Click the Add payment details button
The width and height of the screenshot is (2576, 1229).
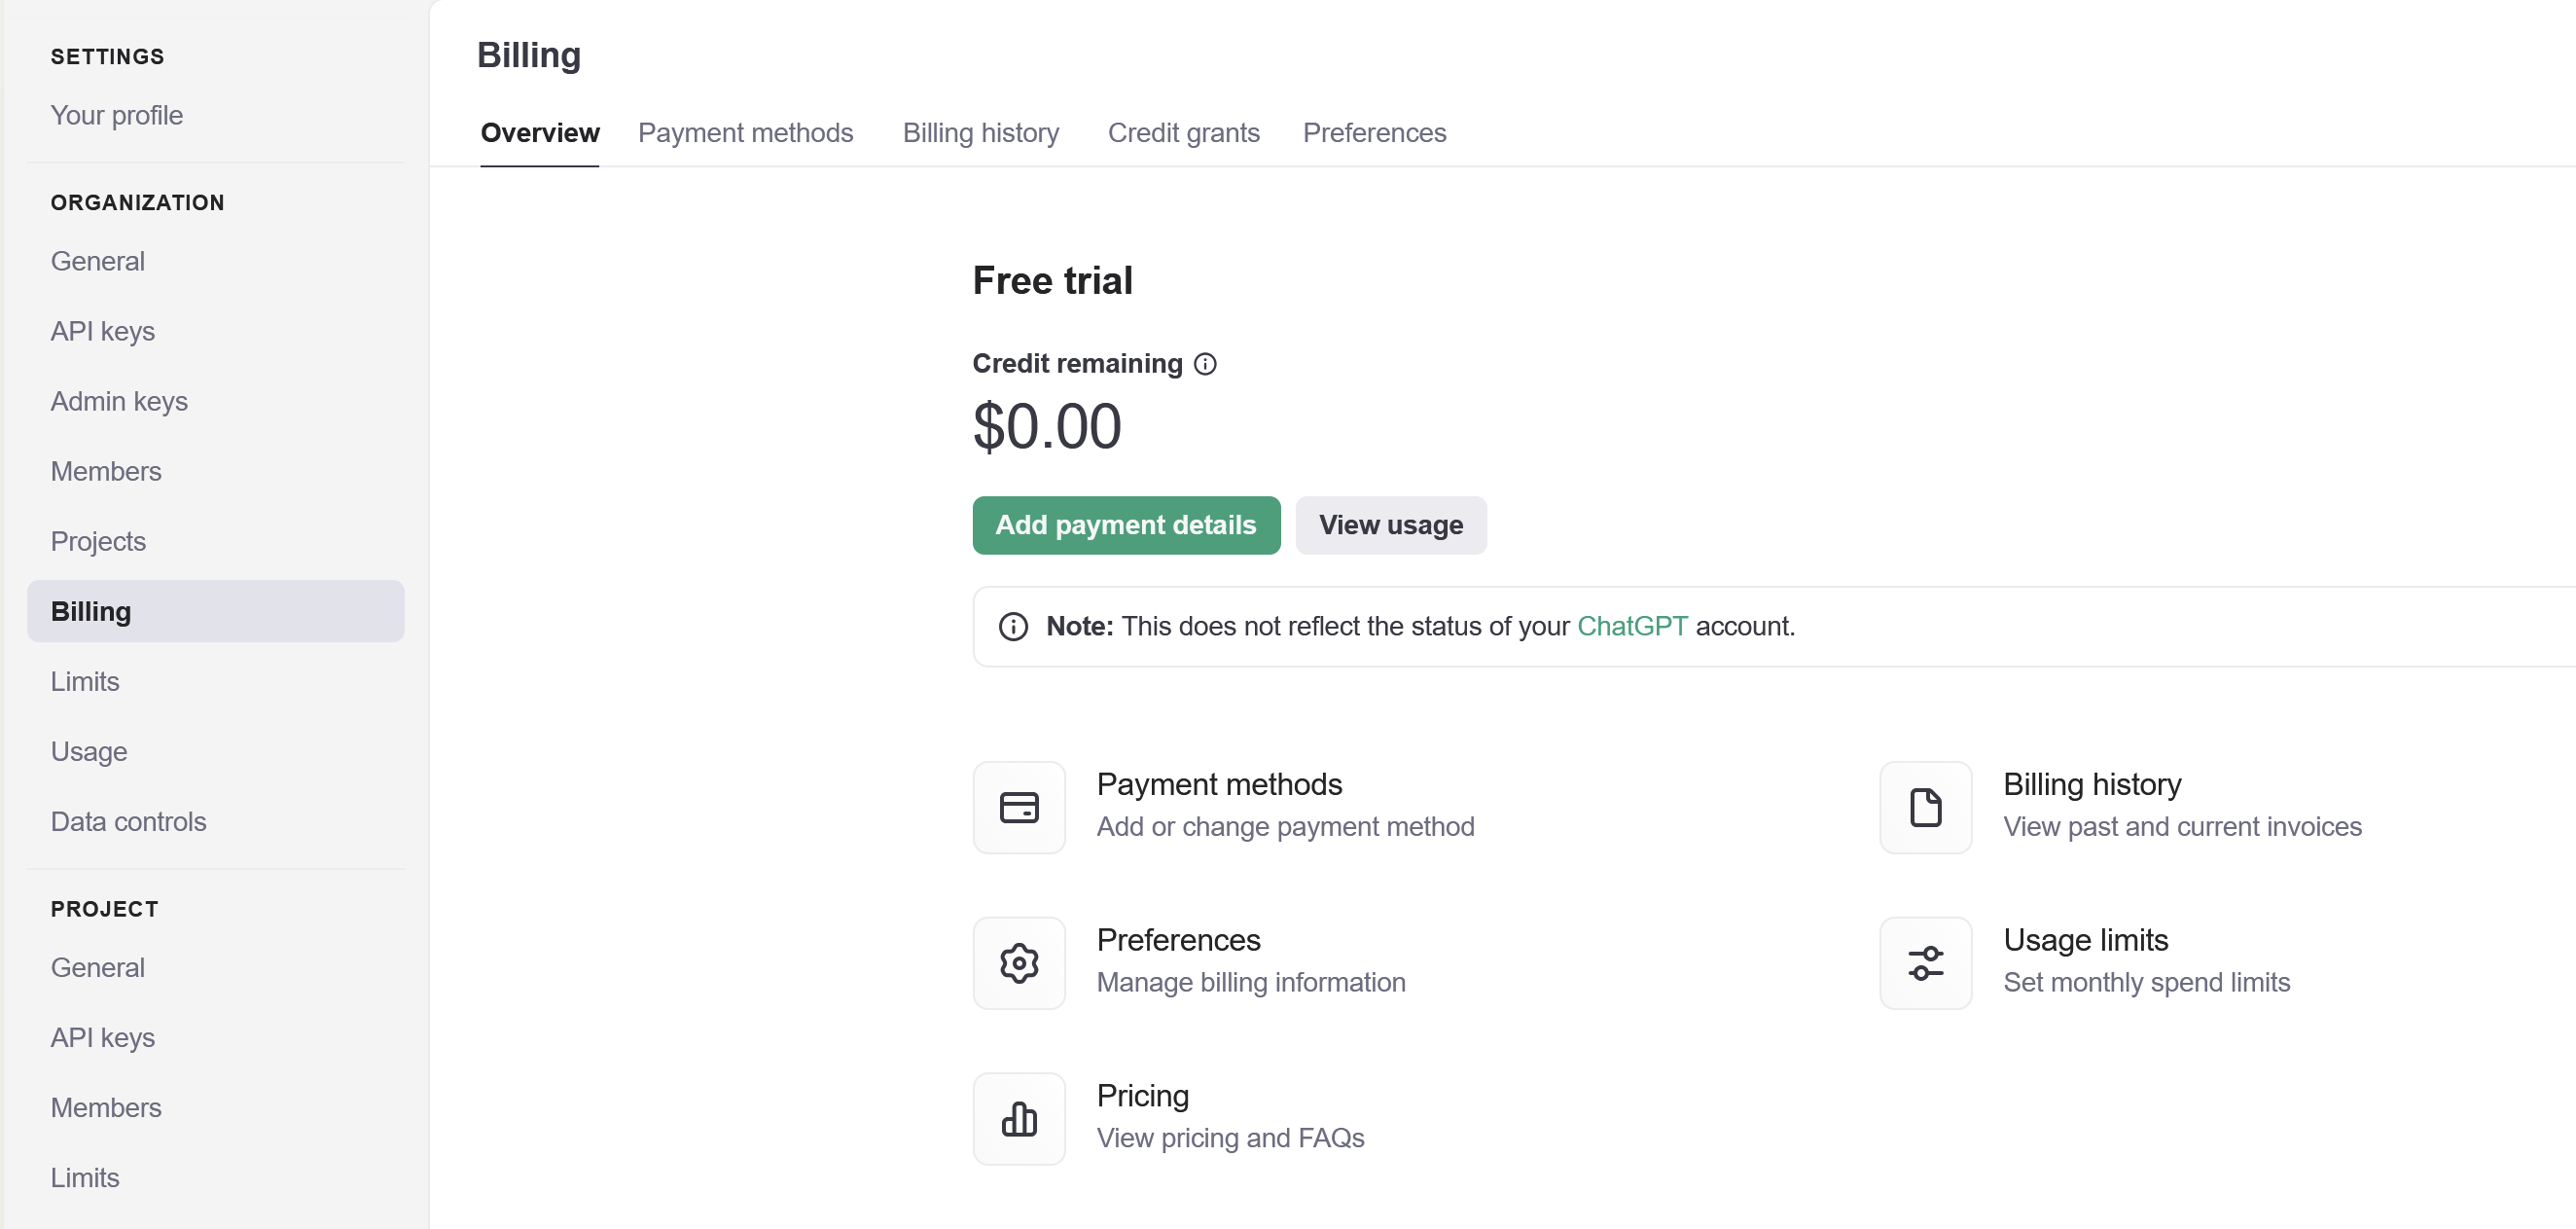tap(1126, 525)
